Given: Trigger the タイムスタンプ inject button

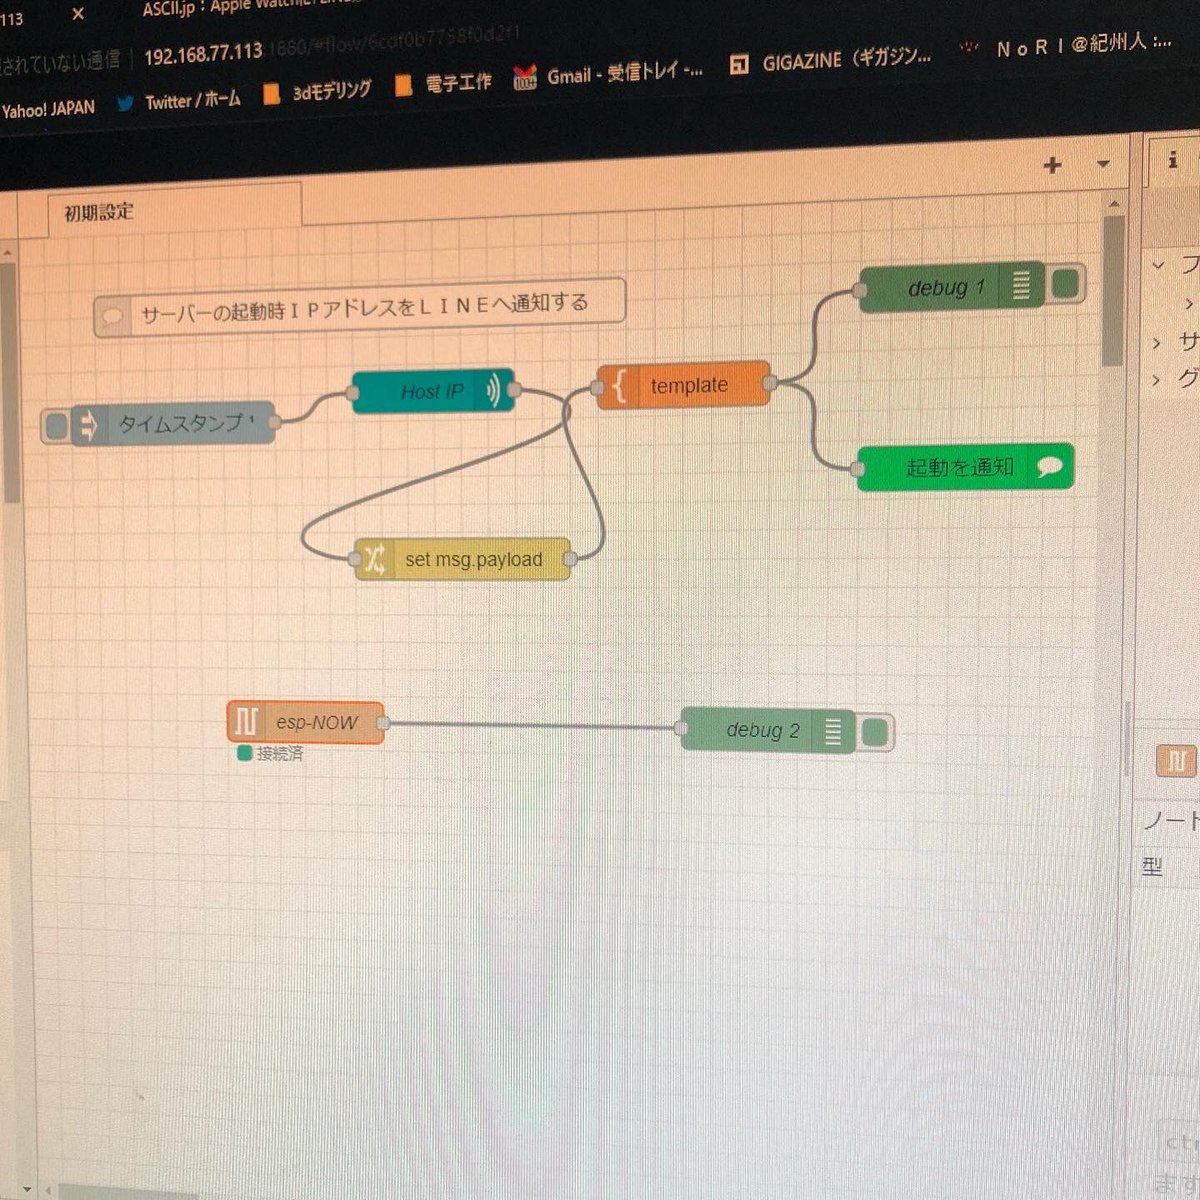Looking at the screenshot, I should pyautogui.click(x=57, y=427).
